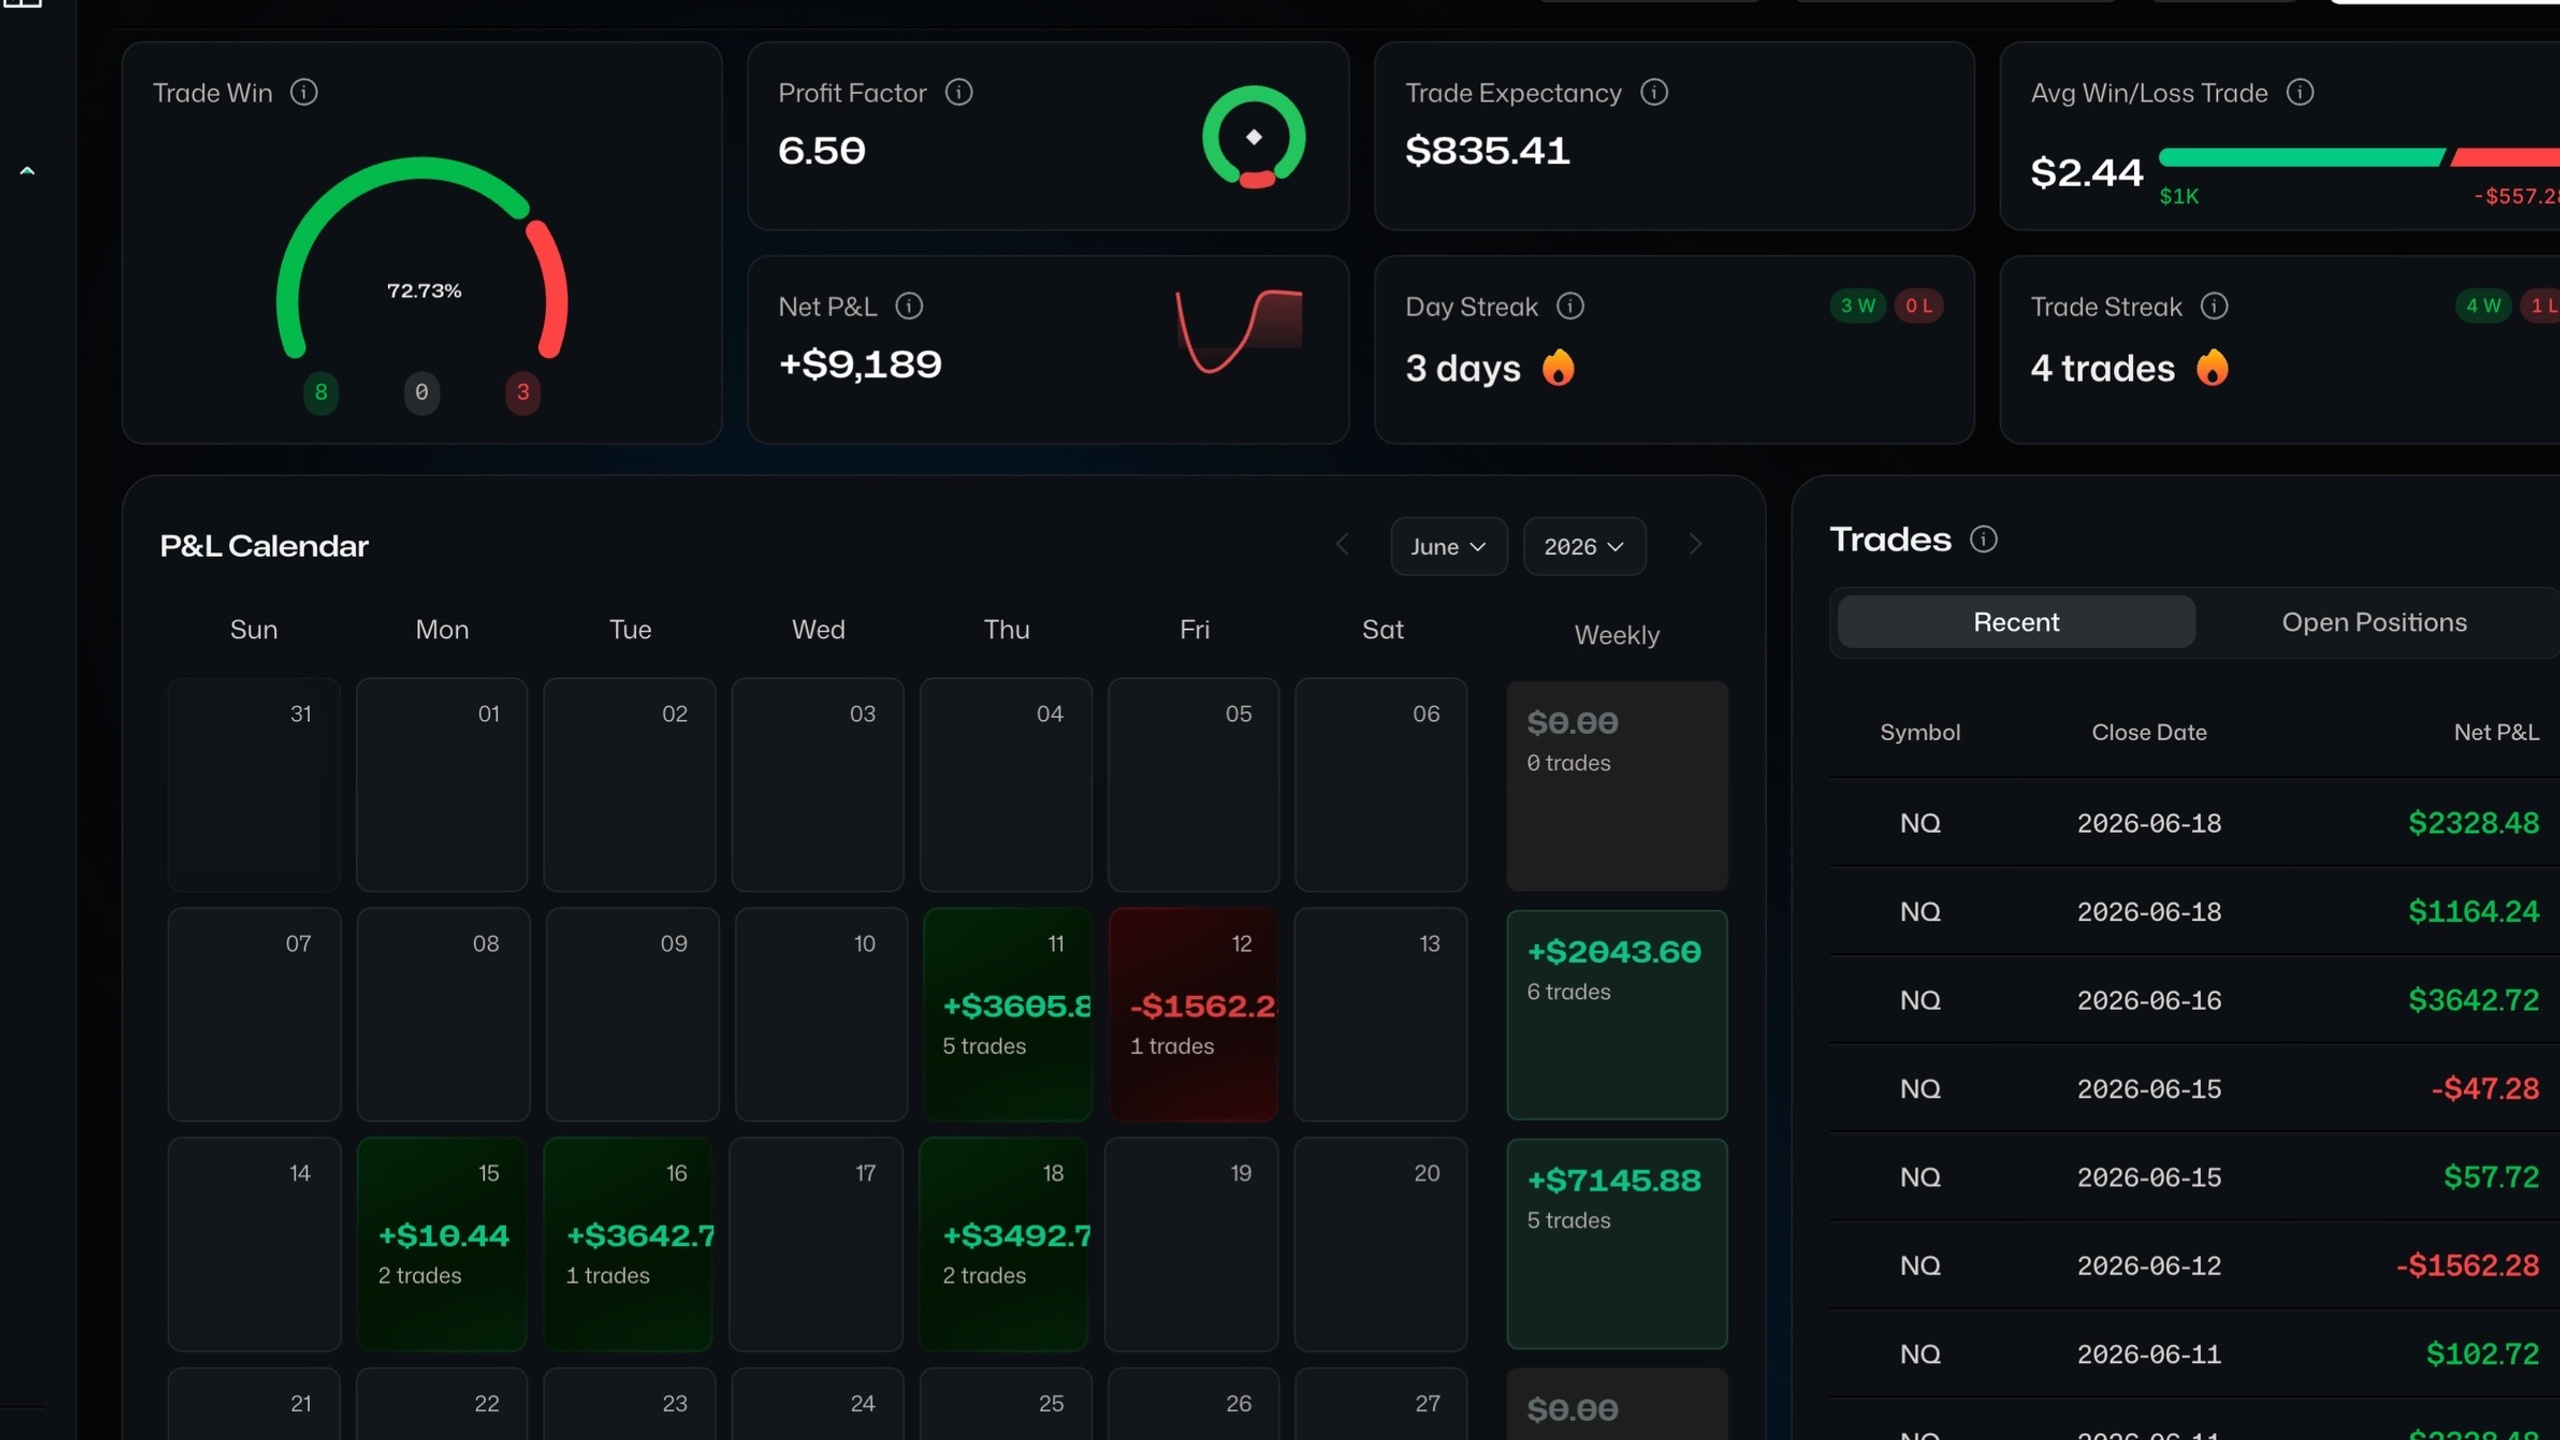The width and height of the screenshot is (2560, 1440).
Task: Select calendar day 15 with +$10.44
Action: pyautogui.click(x=442, y=1244)
